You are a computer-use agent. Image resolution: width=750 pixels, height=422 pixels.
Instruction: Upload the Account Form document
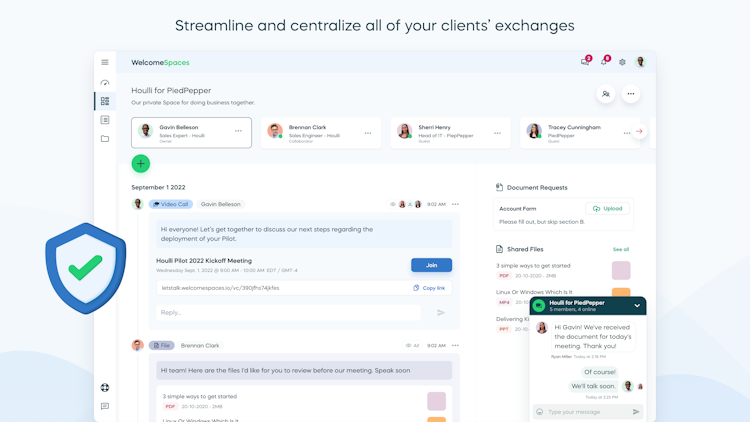(x=607, y=209)
